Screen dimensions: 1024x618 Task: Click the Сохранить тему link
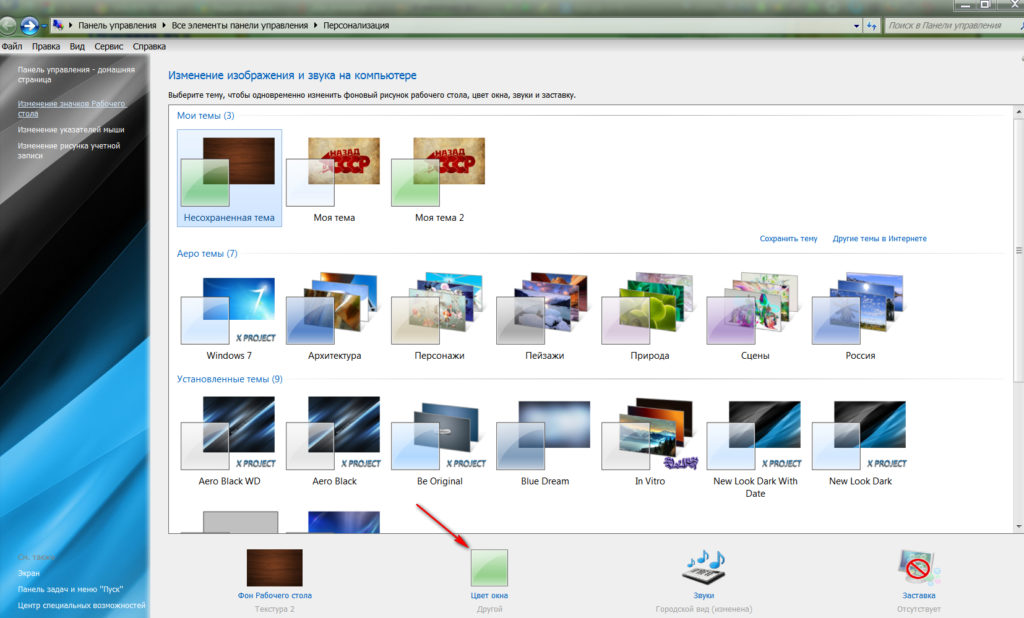coord(789,238)
